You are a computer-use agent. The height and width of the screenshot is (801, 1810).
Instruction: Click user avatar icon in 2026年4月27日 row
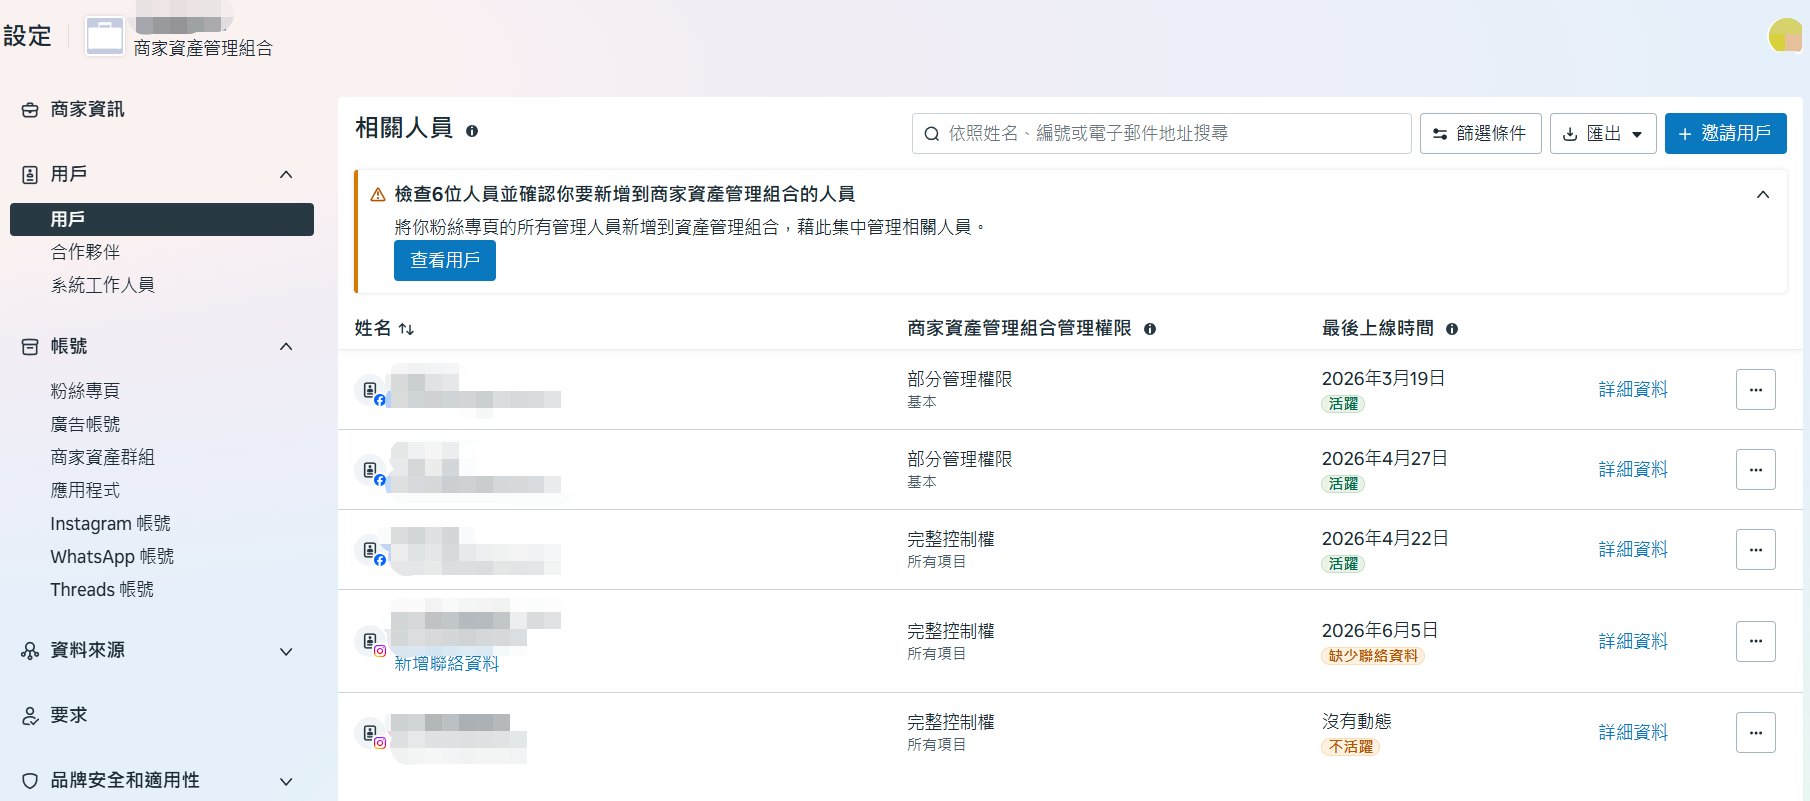coord(372,471)
